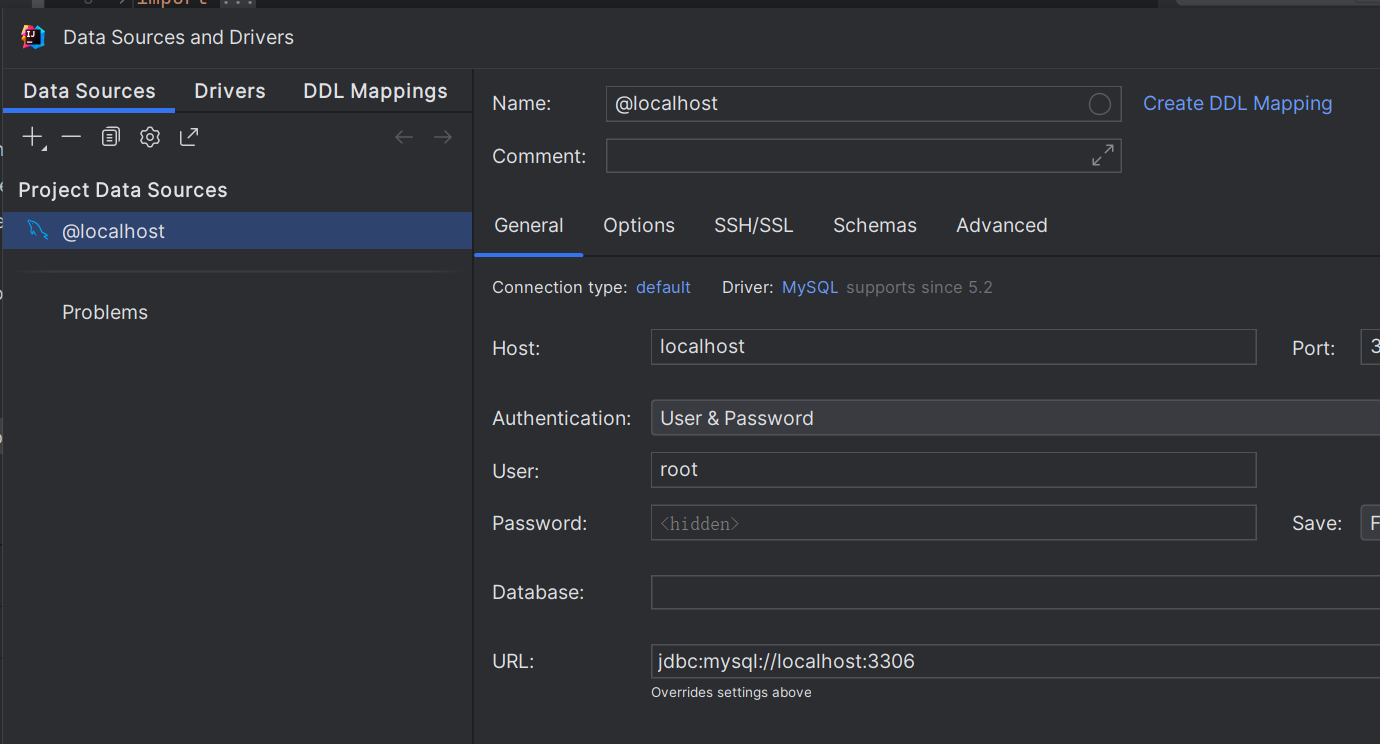The width and height of the screenshot is (1380, 744).
Task: Click the add data source plus icon
Action: [x=33, y=137]
